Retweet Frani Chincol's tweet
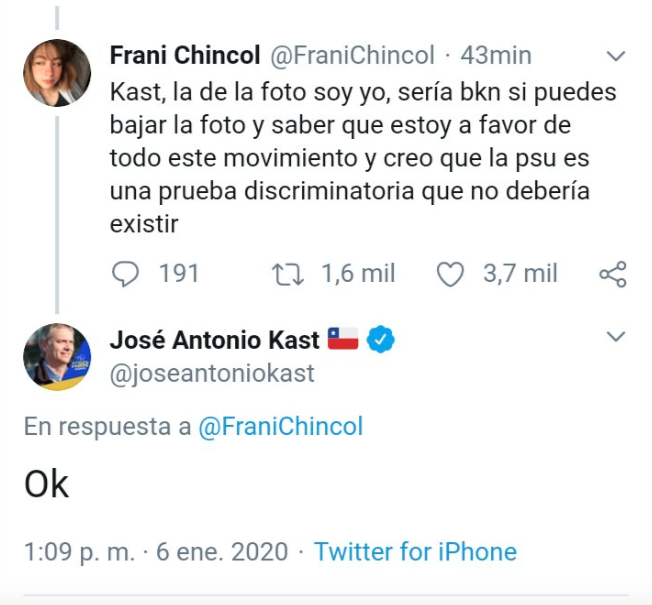 (x=288, y=275)
